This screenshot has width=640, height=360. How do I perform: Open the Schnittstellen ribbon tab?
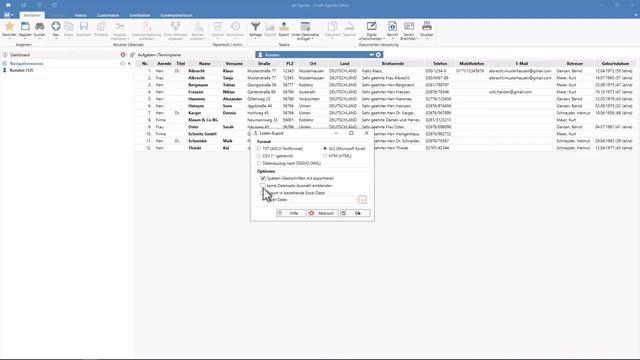point(140,15)
